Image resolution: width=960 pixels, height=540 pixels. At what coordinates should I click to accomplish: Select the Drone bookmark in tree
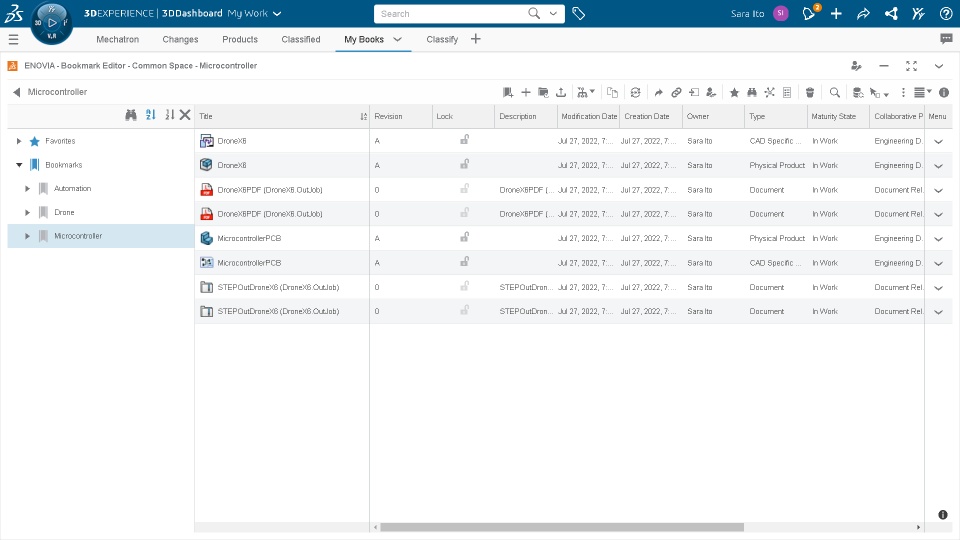pos(64,212)
